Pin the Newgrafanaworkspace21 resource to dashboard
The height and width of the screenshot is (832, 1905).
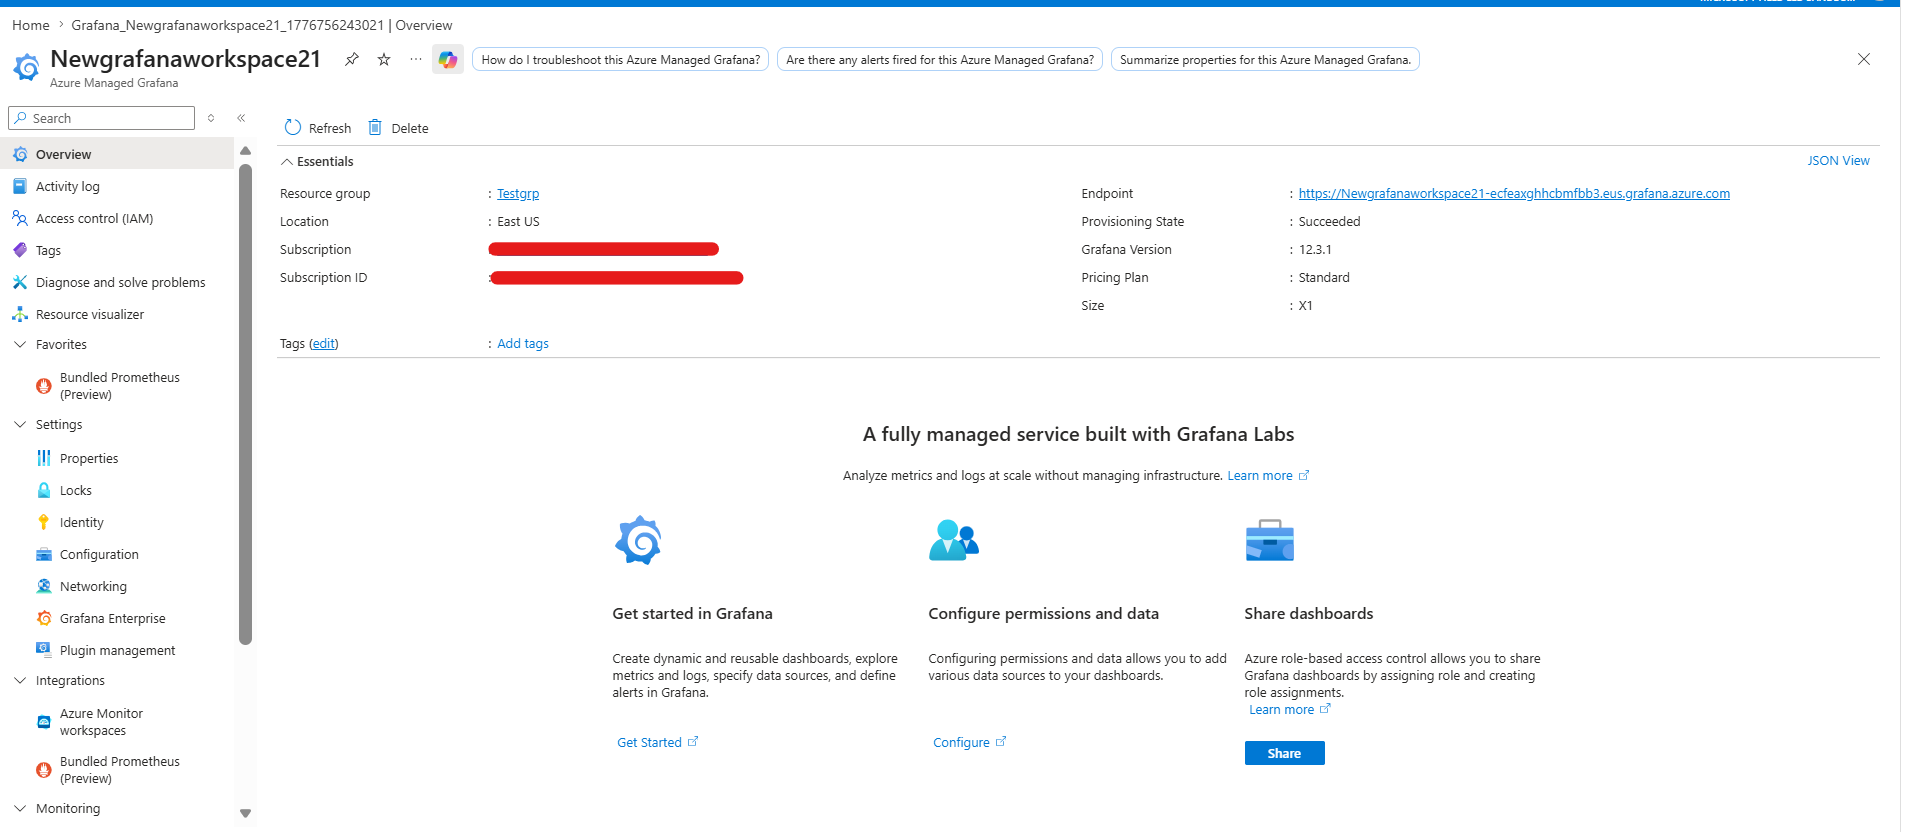(x=352, y=60)
